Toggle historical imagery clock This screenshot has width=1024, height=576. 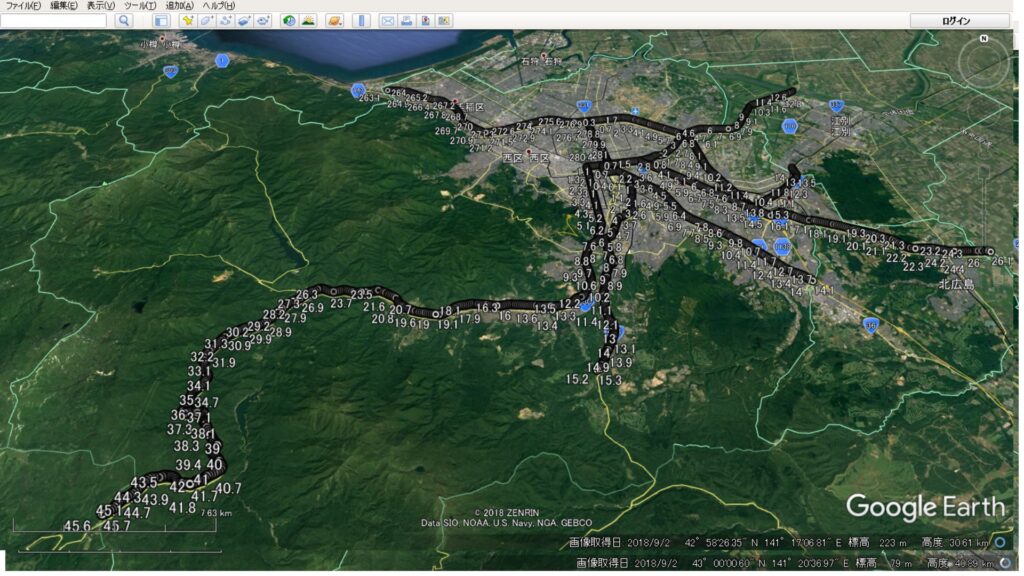tap(289, 20)
